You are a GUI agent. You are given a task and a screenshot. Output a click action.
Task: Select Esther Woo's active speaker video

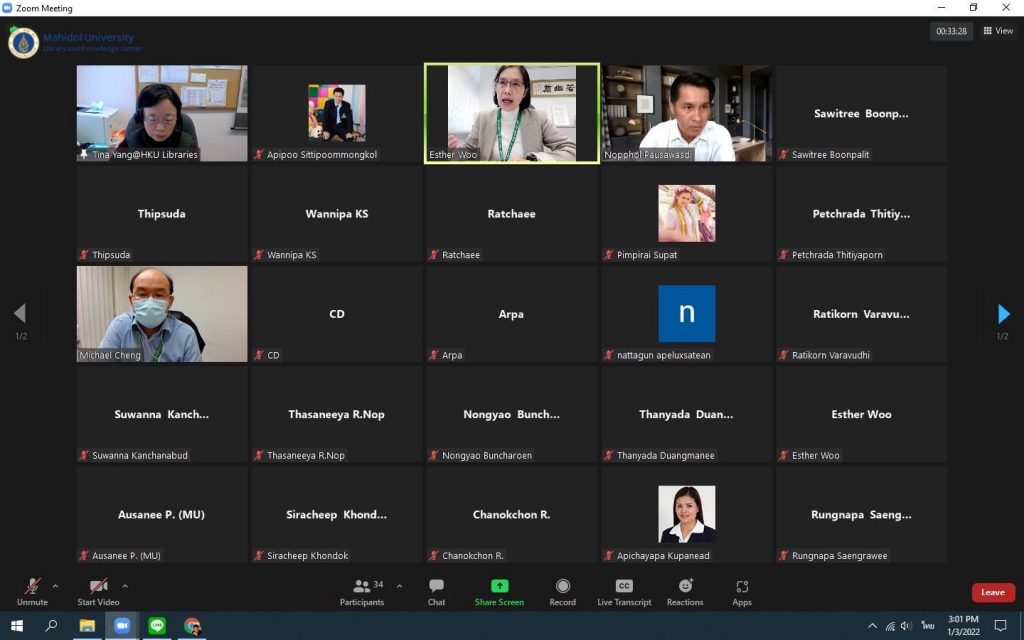tap(511, 113)
